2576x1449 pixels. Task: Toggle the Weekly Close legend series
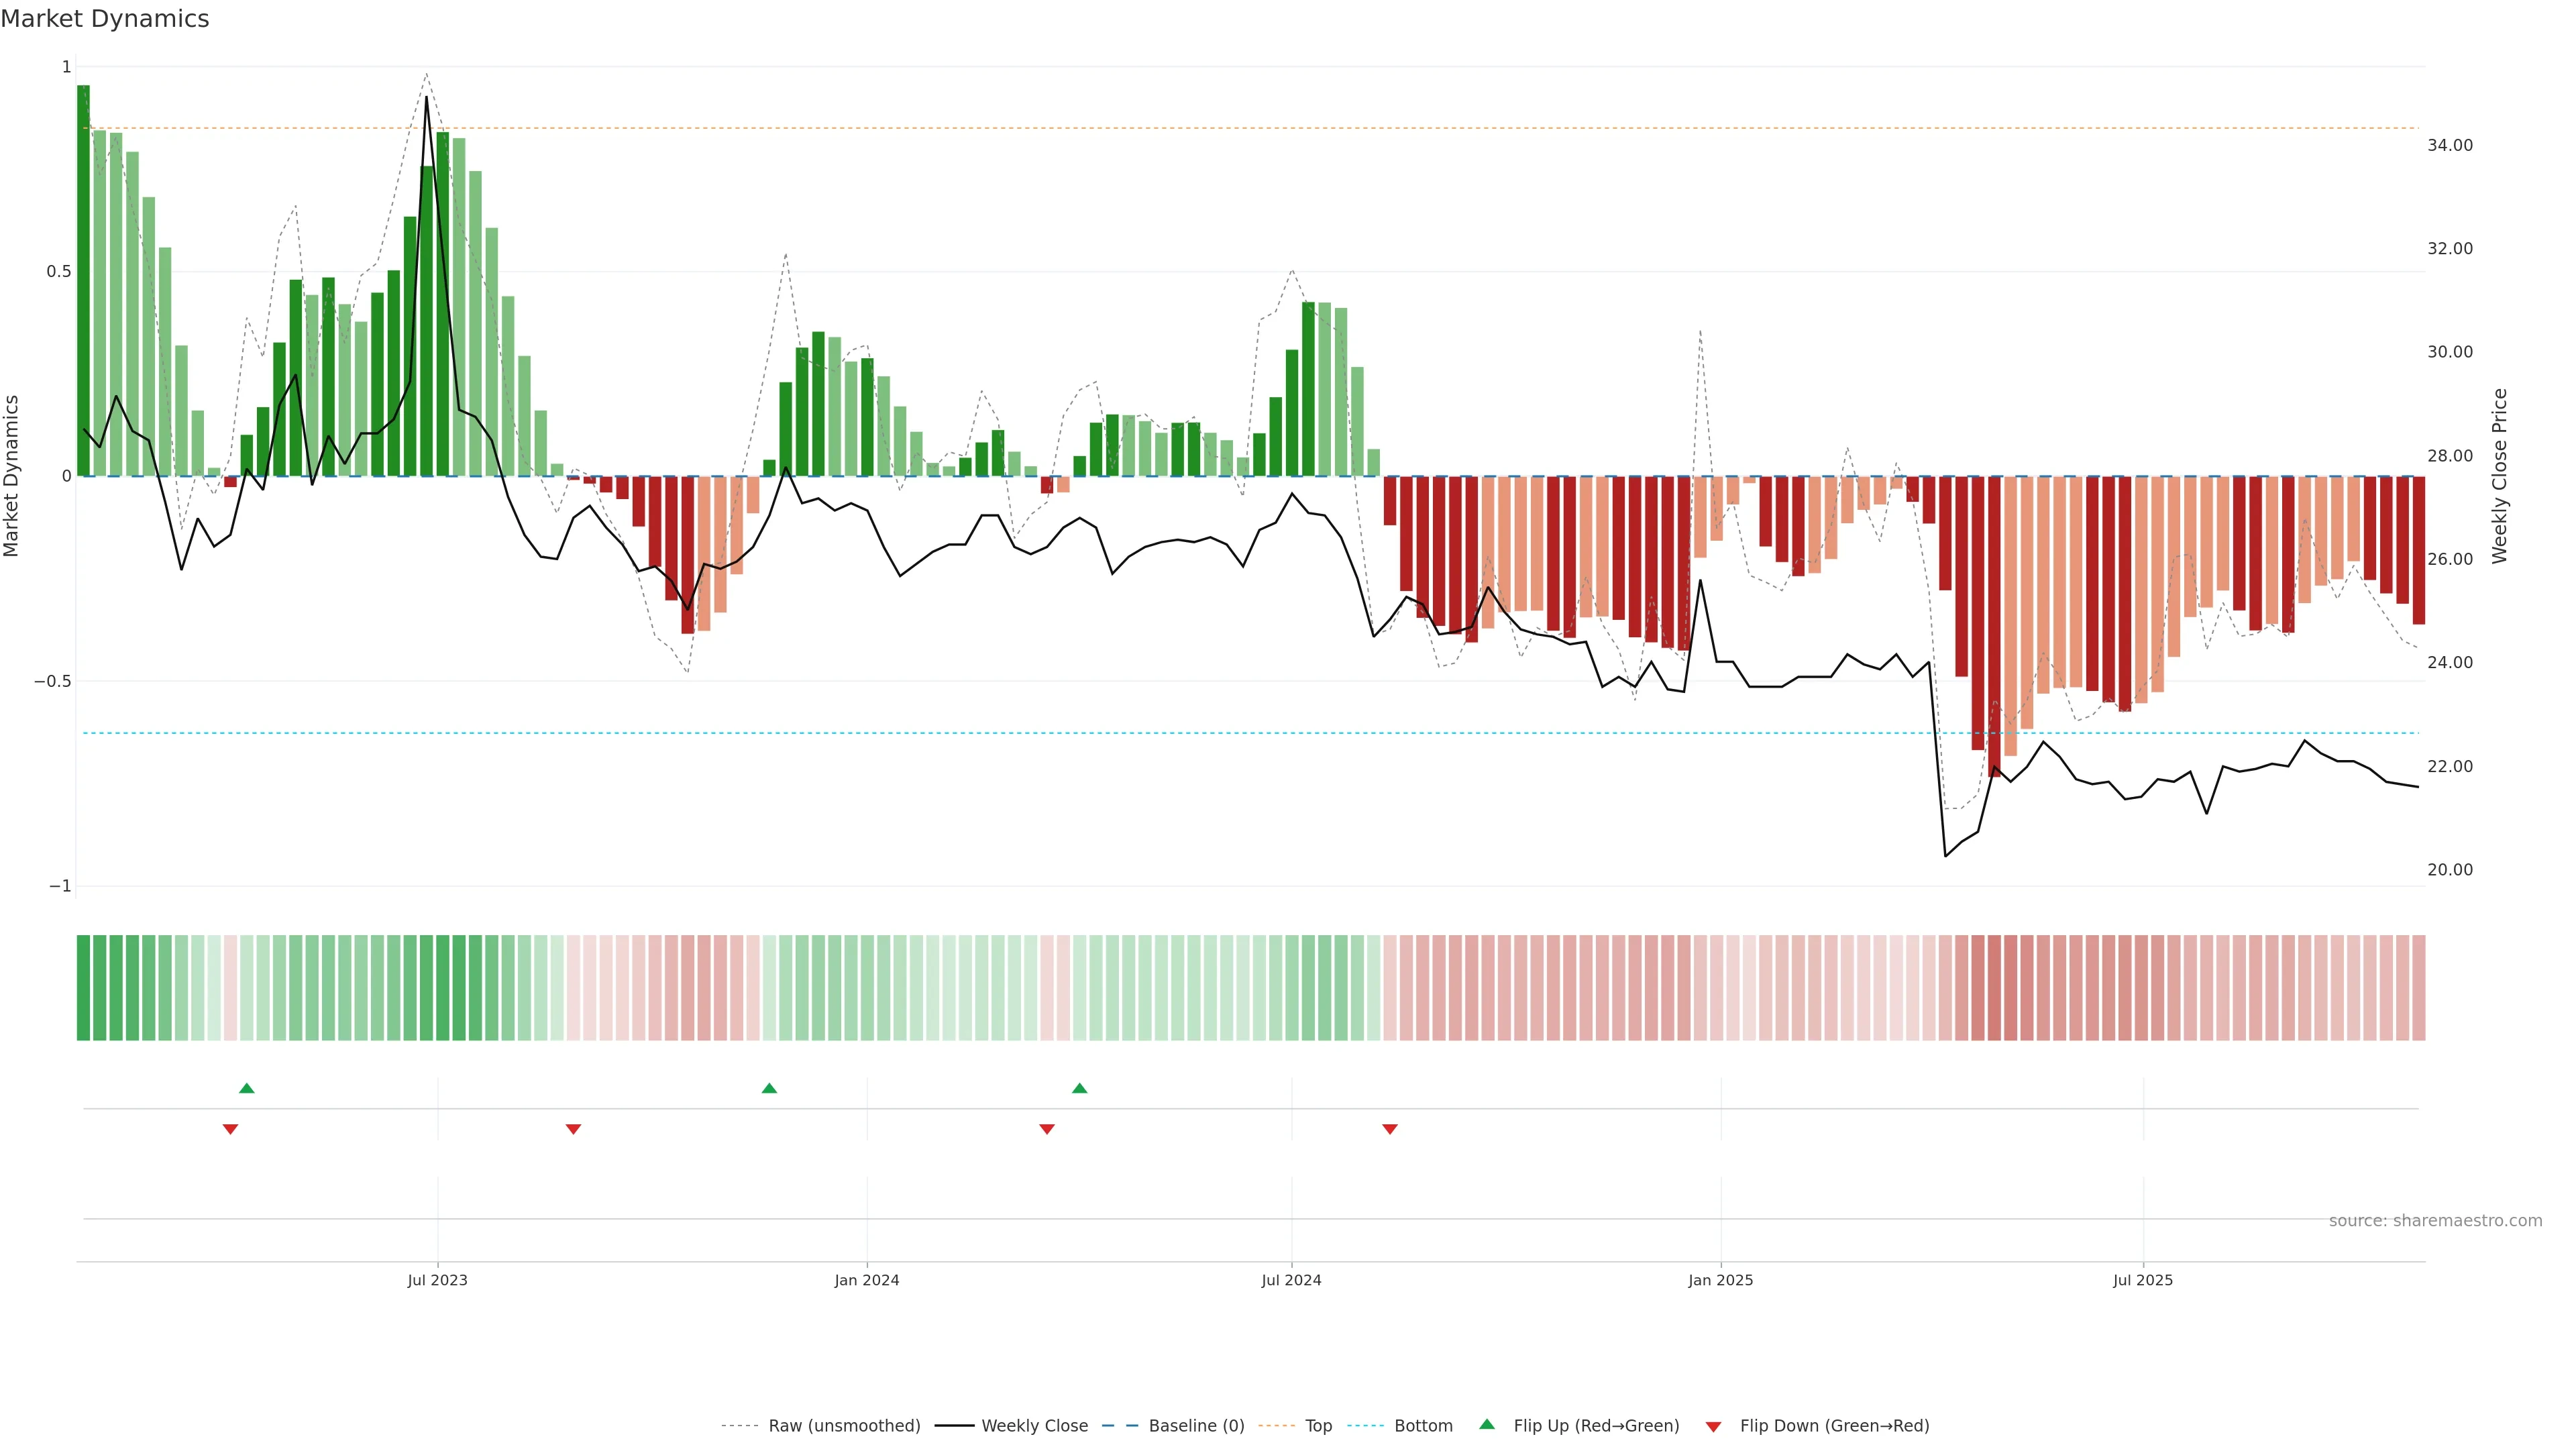coord(1034,1425)
